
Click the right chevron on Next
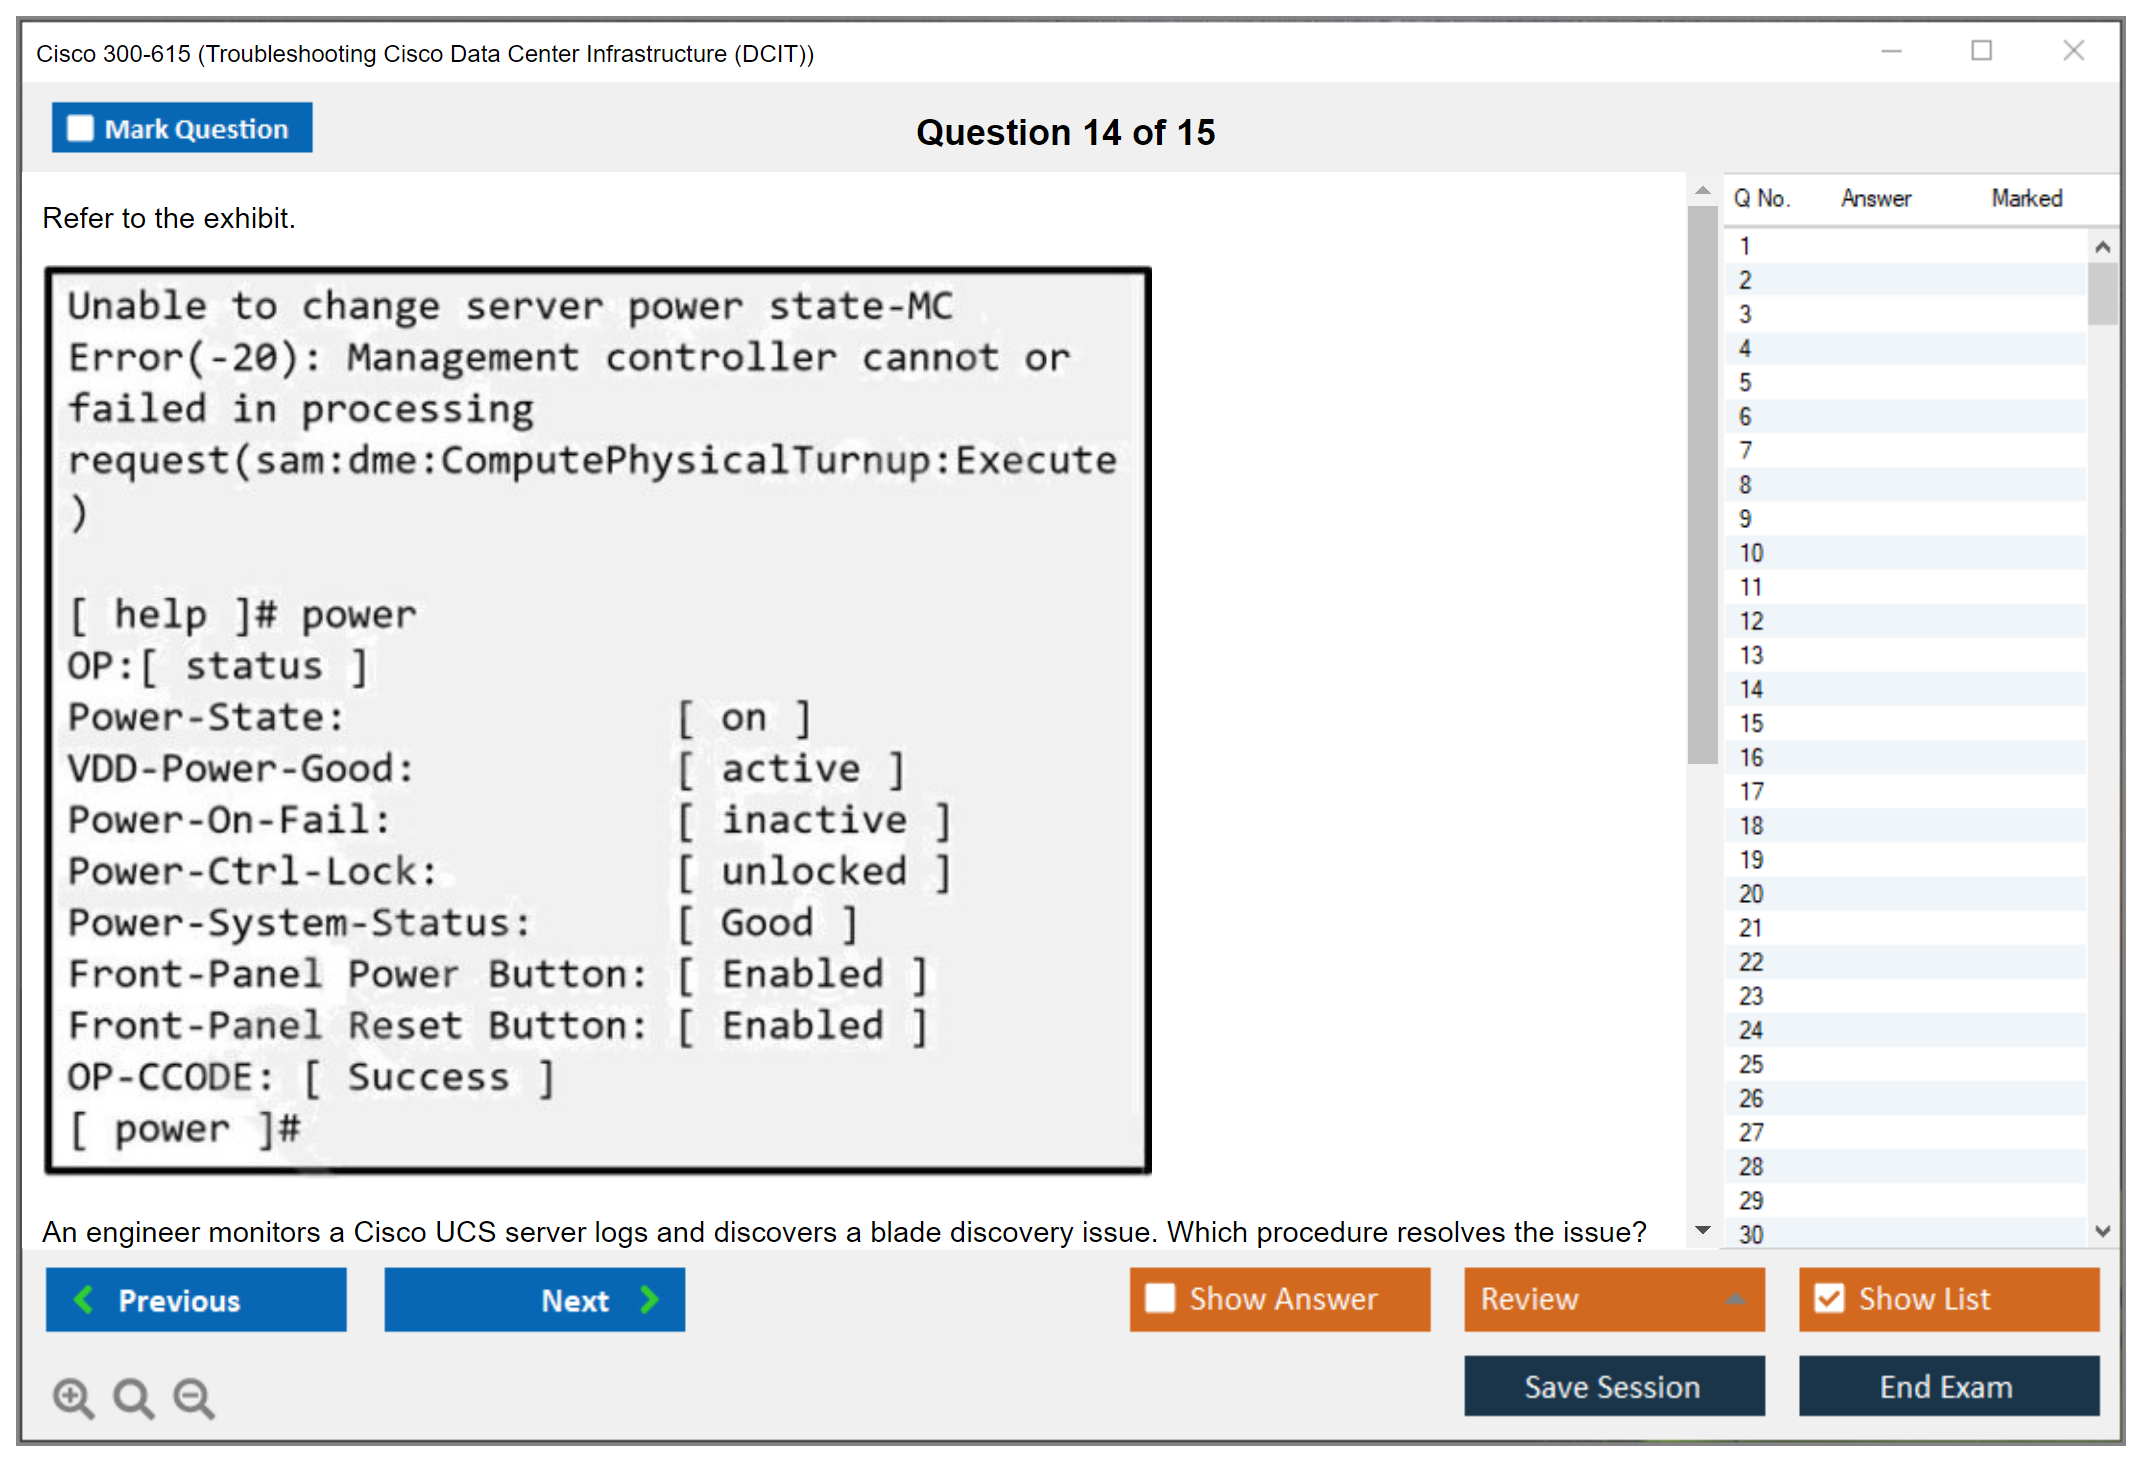point(650,1299)
